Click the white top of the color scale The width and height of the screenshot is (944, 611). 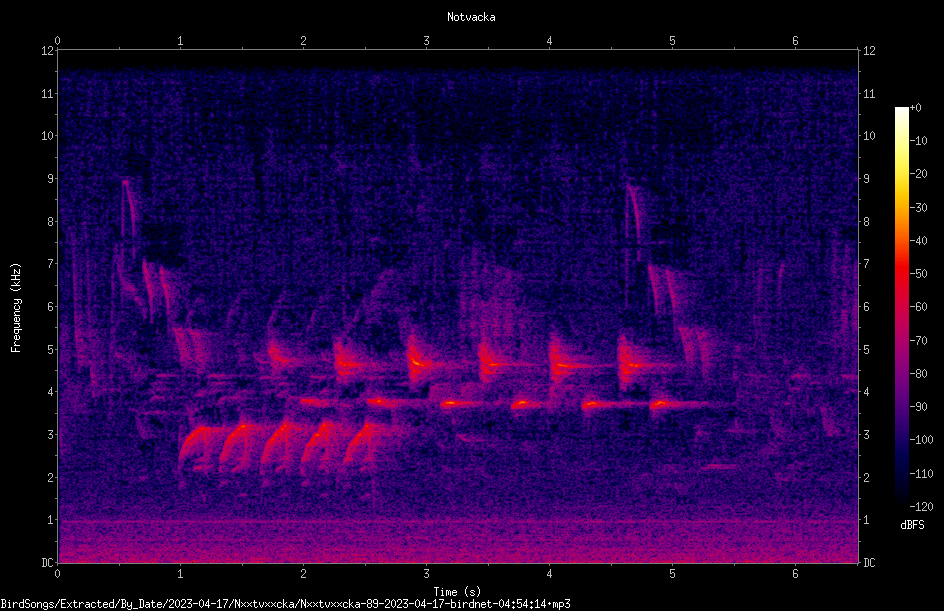coord(901,113)
